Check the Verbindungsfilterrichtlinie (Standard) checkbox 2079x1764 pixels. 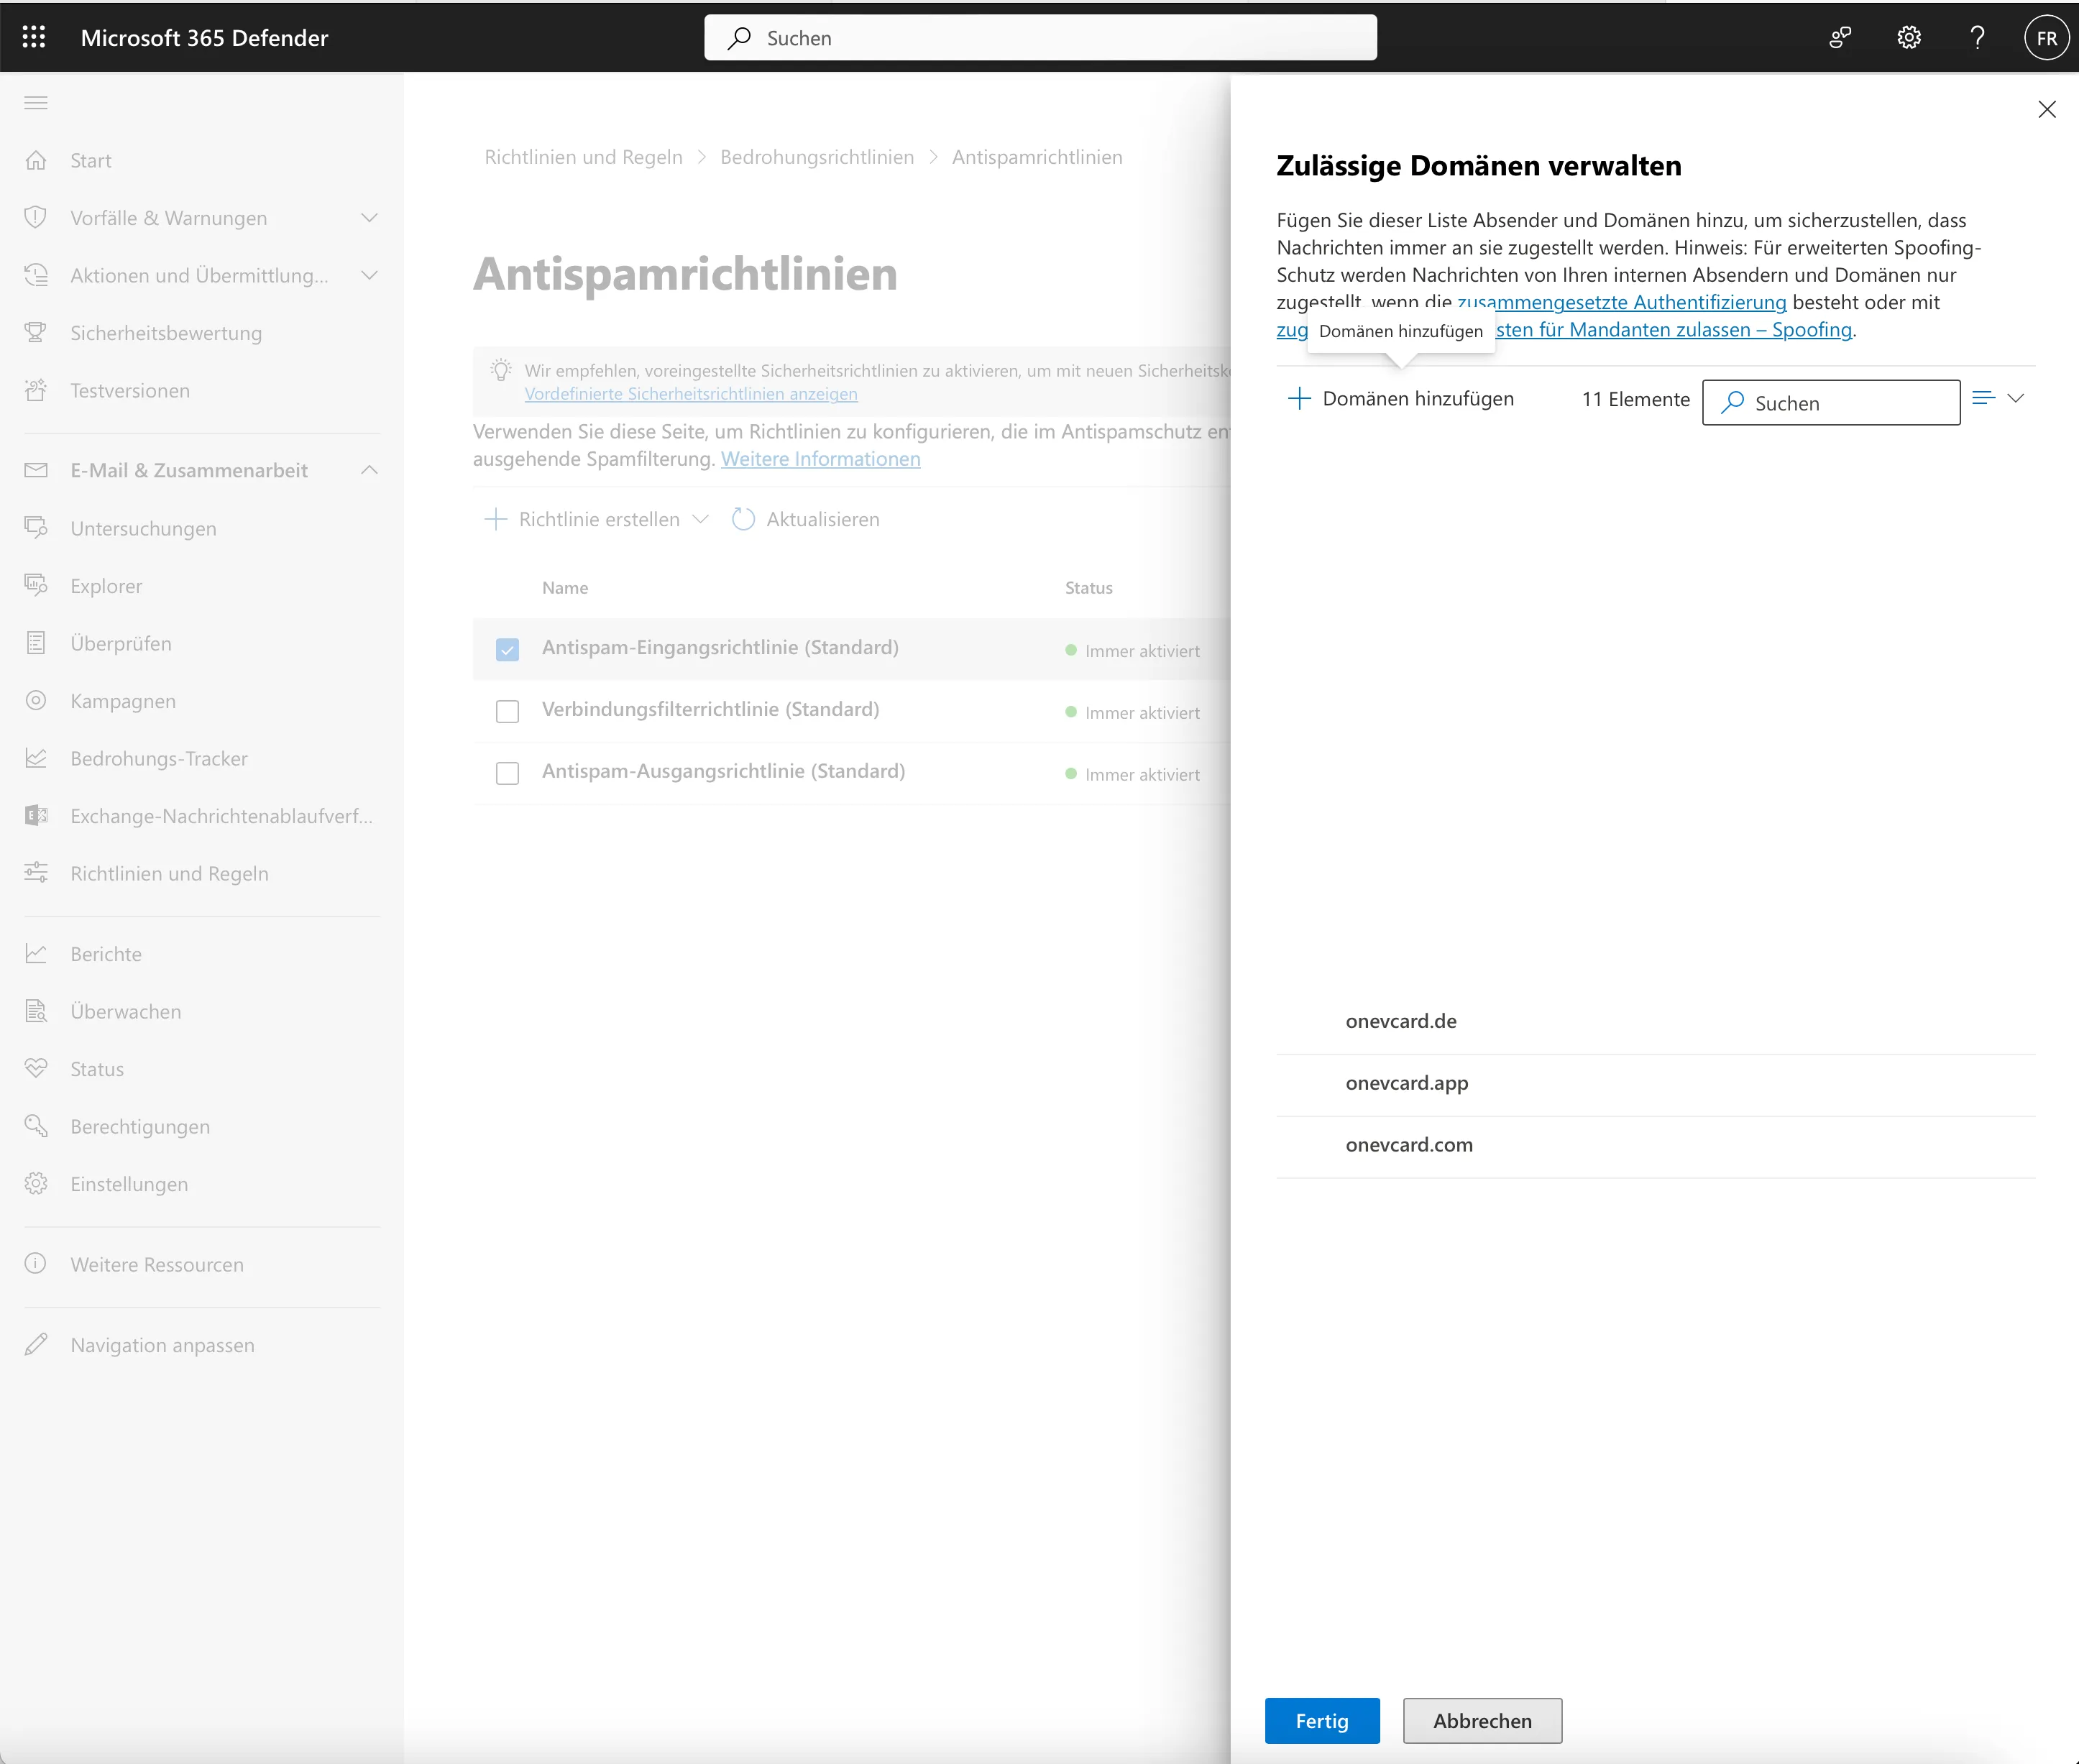coord(507,711)
